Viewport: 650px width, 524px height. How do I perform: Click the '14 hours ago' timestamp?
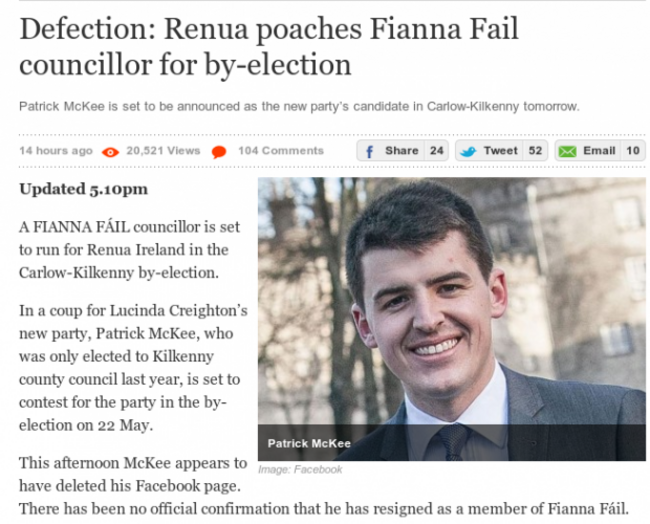click(x=56, y=151)
